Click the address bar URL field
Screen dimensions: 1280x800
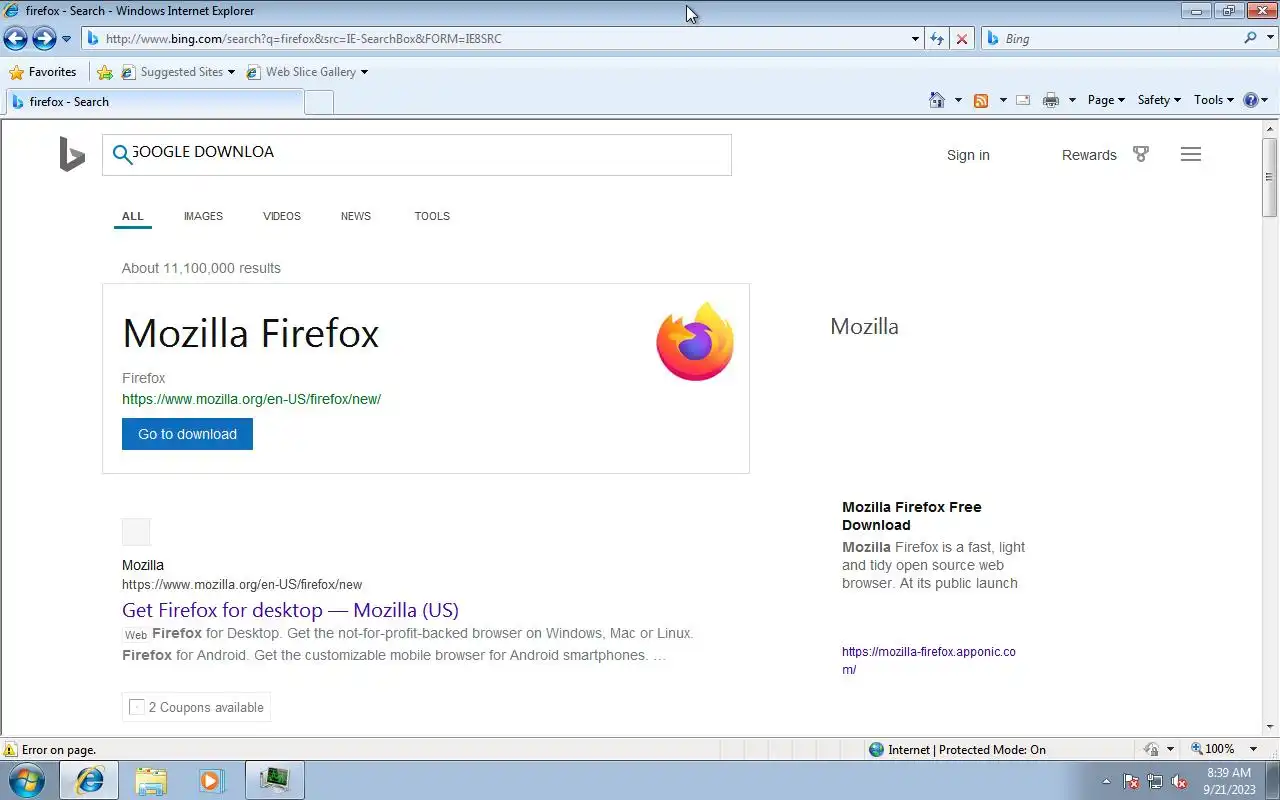pos(495,39)
